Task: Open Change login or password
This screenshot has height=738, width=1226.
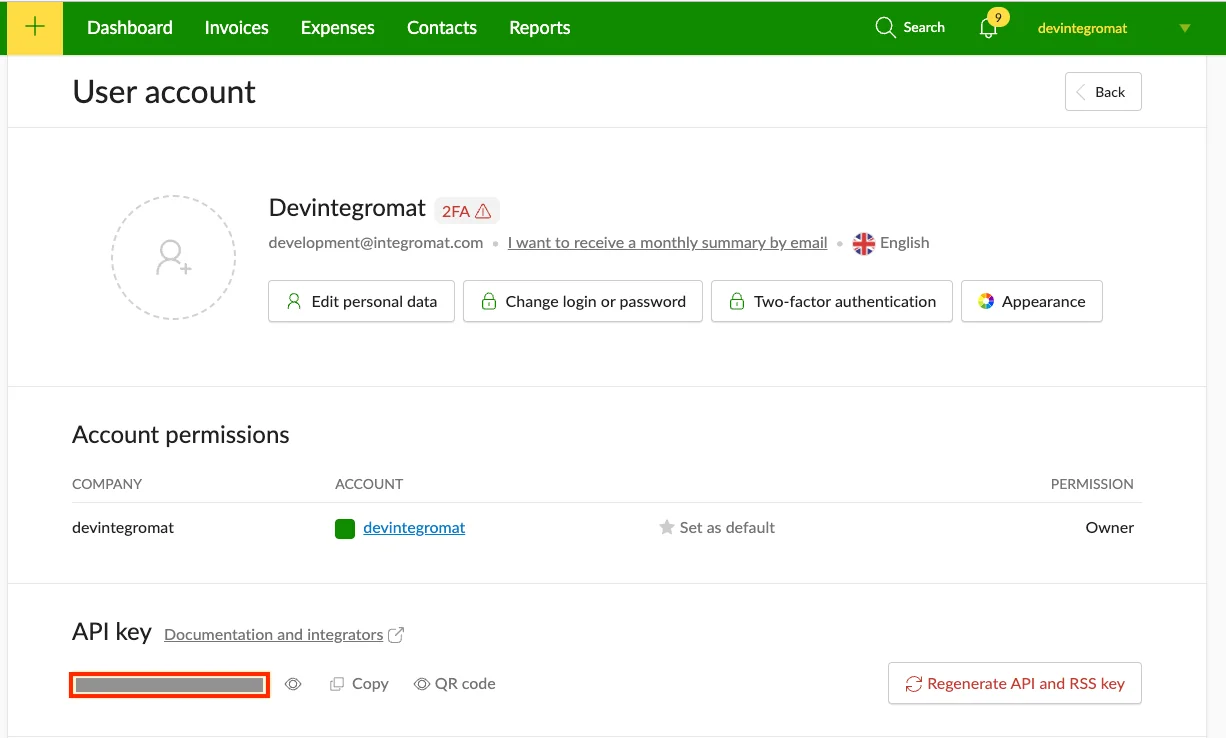Action: (583, 301)
